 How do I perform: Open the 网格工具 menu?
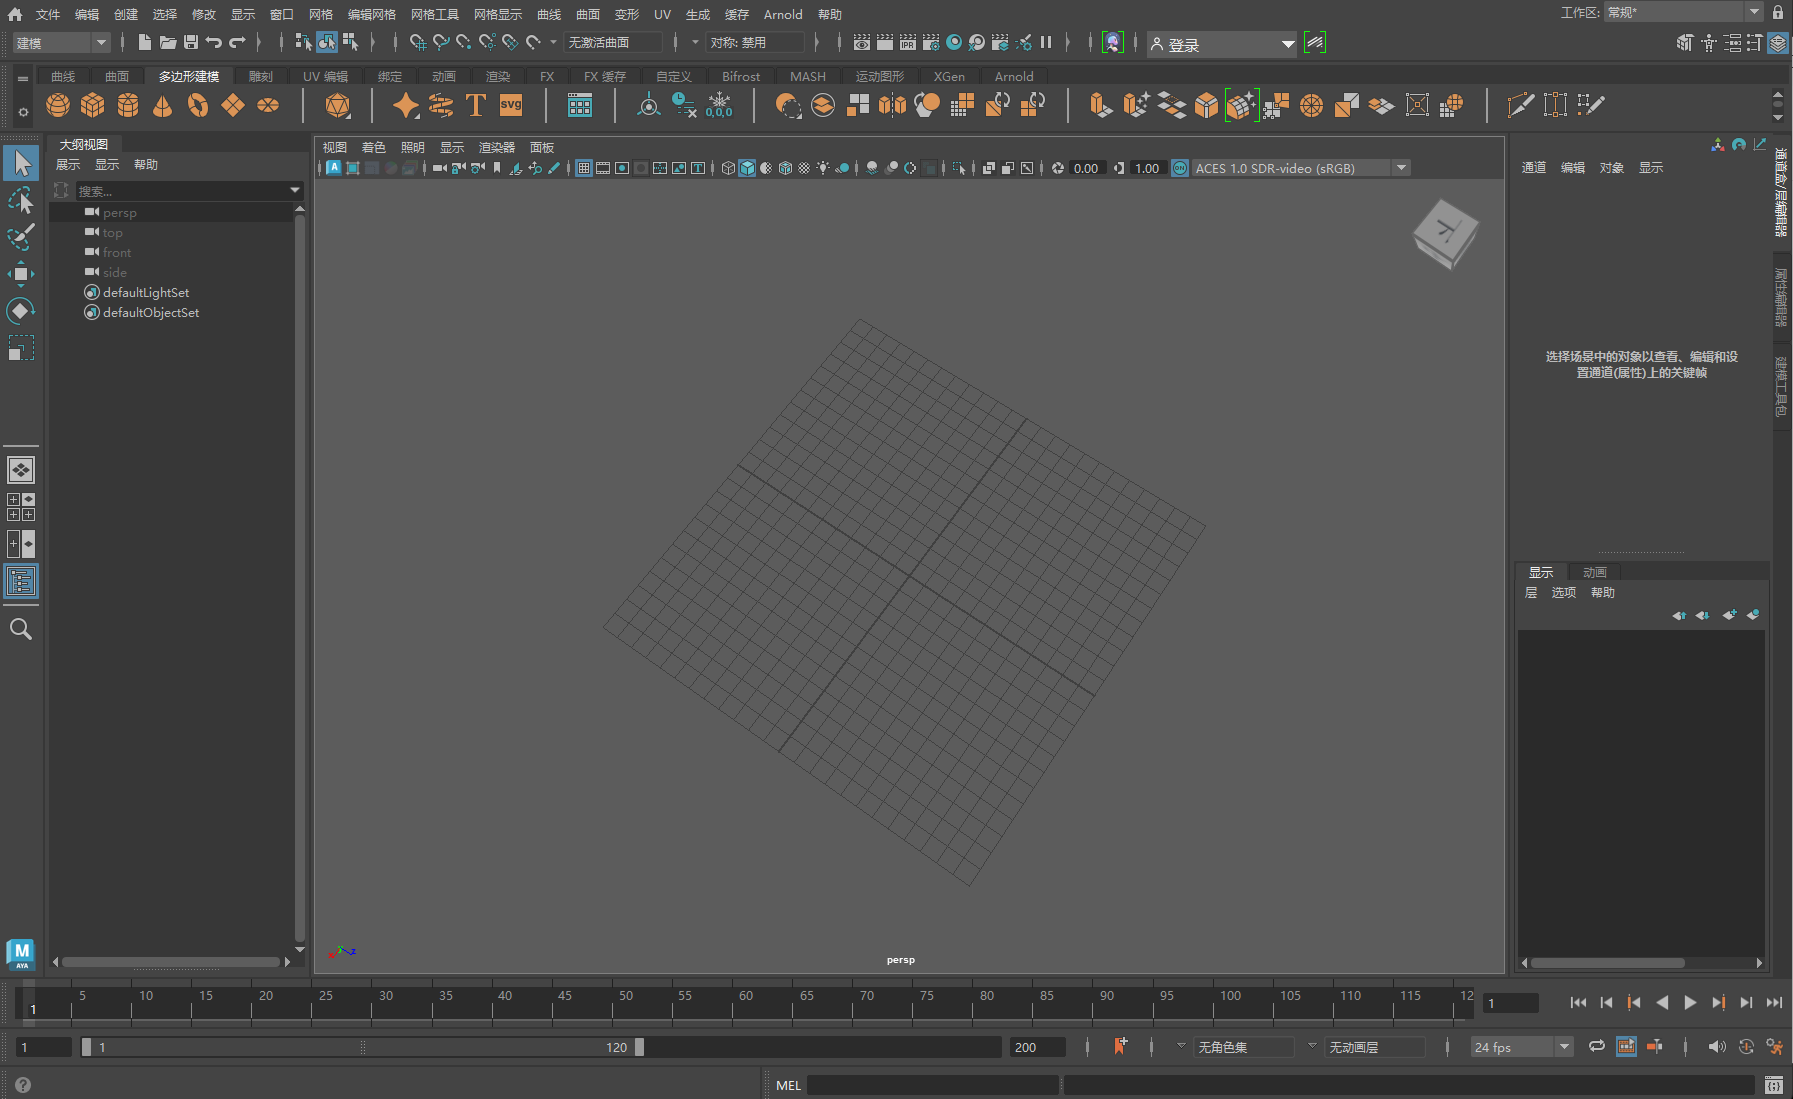(x=435, y=14)
